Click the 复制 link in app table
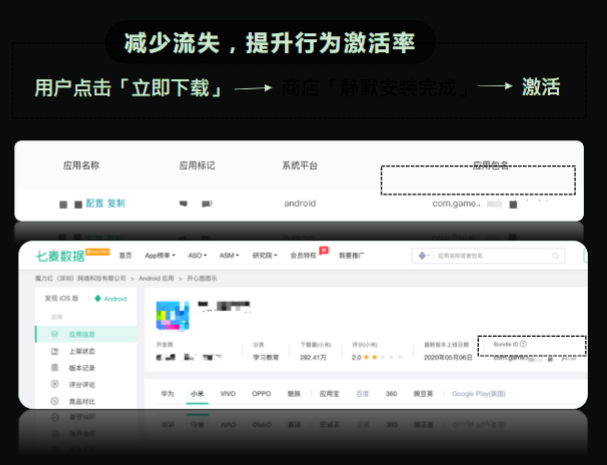Screen dimensions: 607x465 coord(116,203)
